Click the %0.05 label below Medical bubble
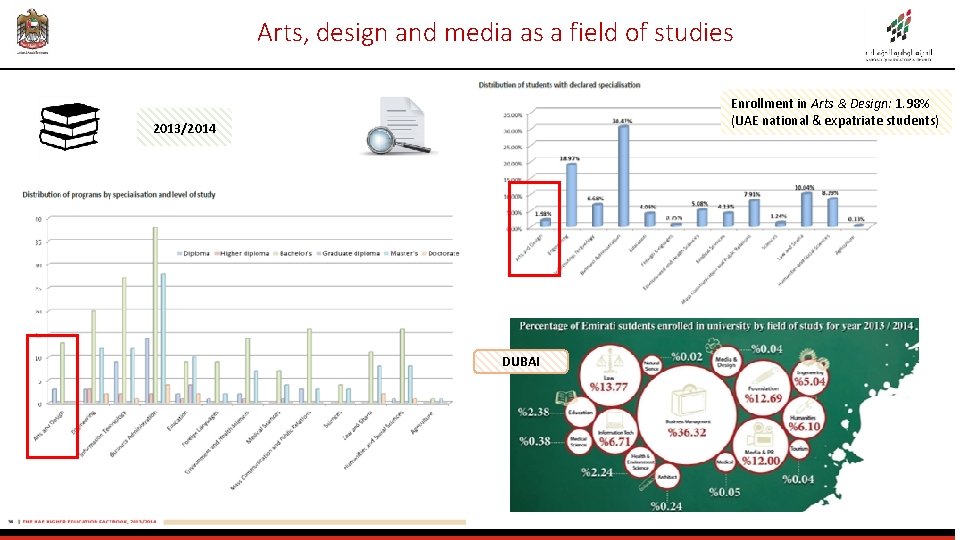The width and height of the screenshot is (960, 540). pyautogui.click(x=724, y=492)
